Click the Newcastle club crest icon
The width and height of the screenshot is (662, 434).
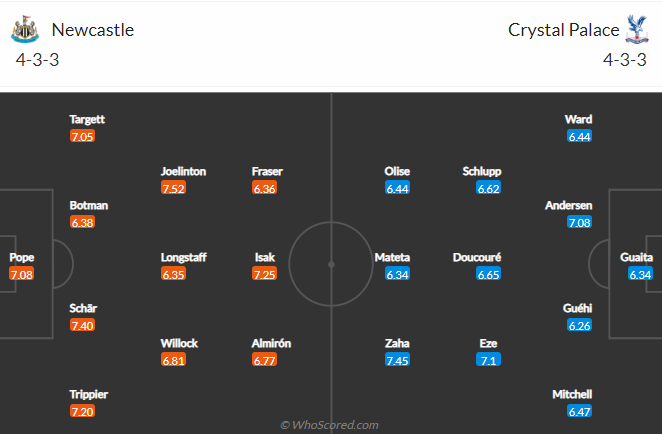point(25,29)
